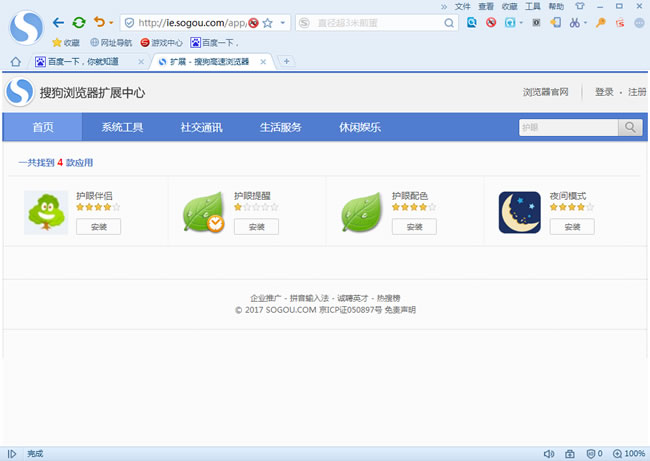Open the 查看 menu
Image resolution: width=650 pixels, height=461 pixels.
click(x=486, y=6)
